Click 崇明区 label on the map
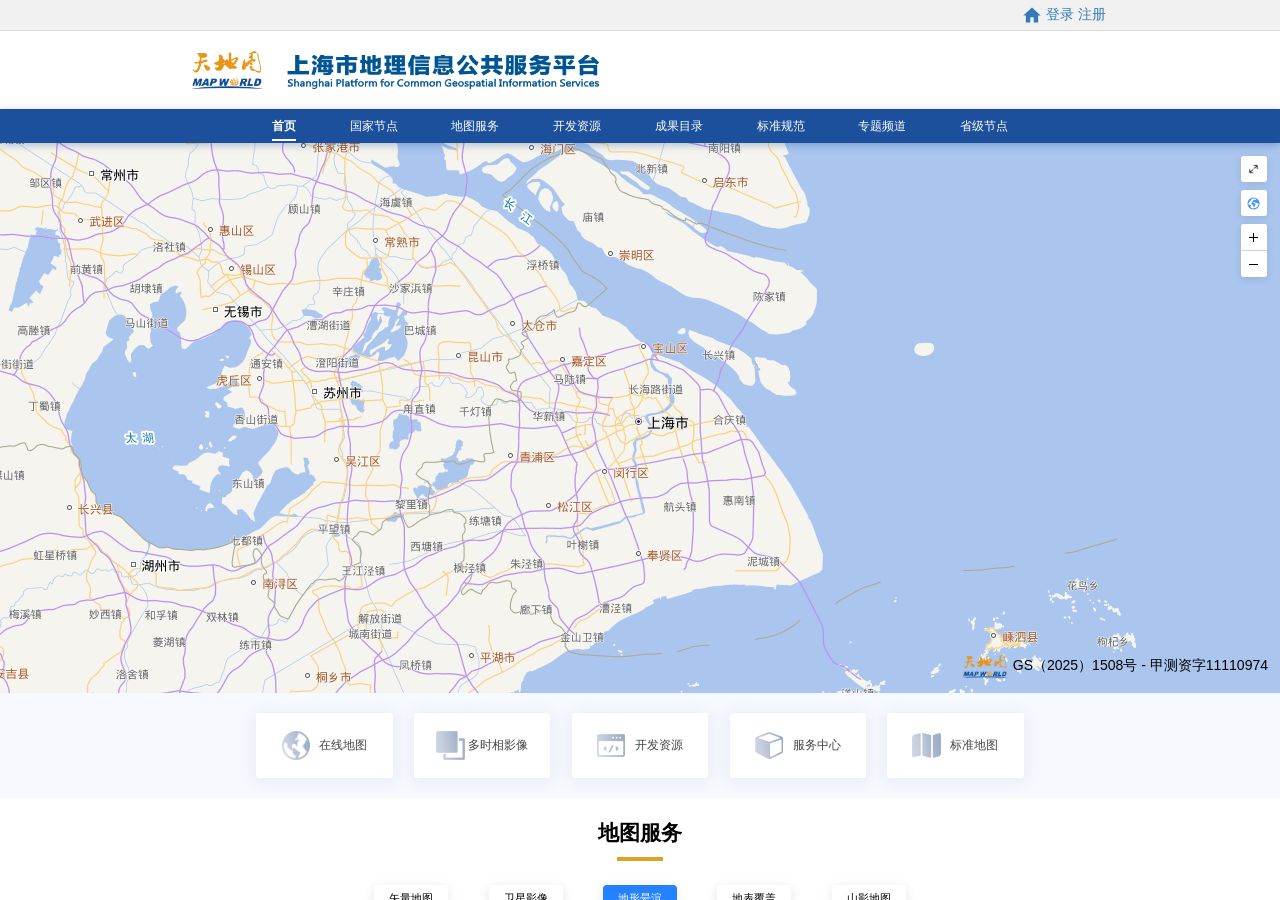Image resolution: width=1280 pixels, height=900 pixels. [x=636, y=256]
